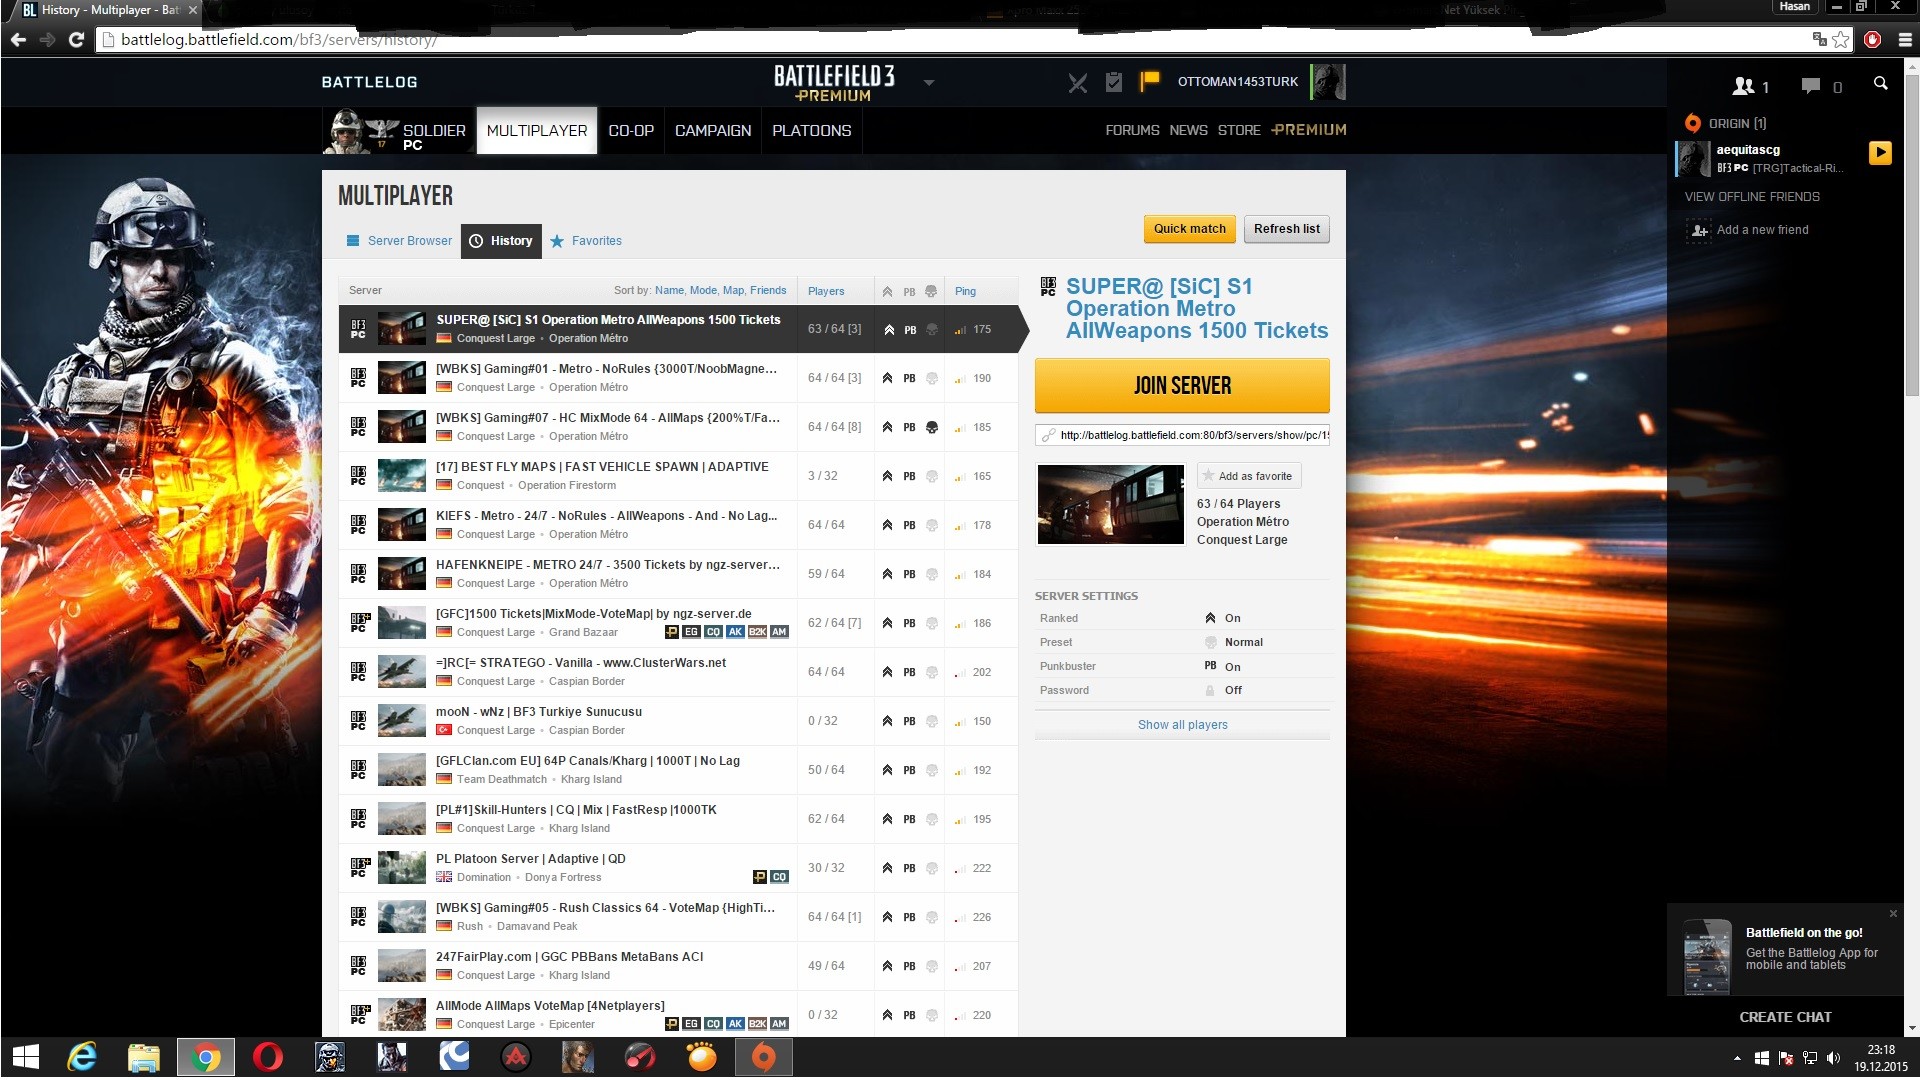
Task: Expand the Battlefield 3 game selector arrow
Action: click(x=929, y=83)
